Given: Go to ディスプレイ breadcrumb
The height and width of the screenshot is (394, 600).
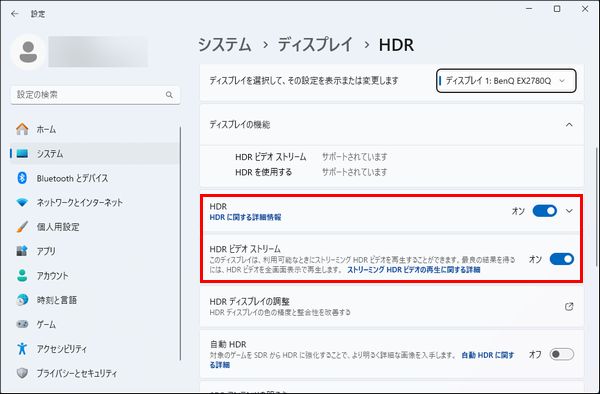Looking at the screenshot, I should pyautogui.click(x=315, y=44).
